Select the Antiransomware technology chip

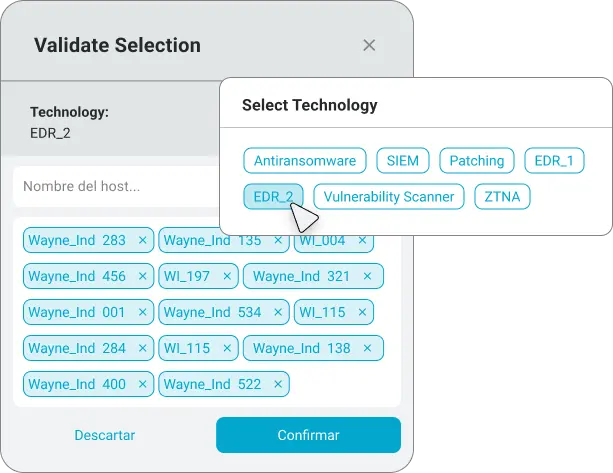pyautogui.click(x=305, y=160)
